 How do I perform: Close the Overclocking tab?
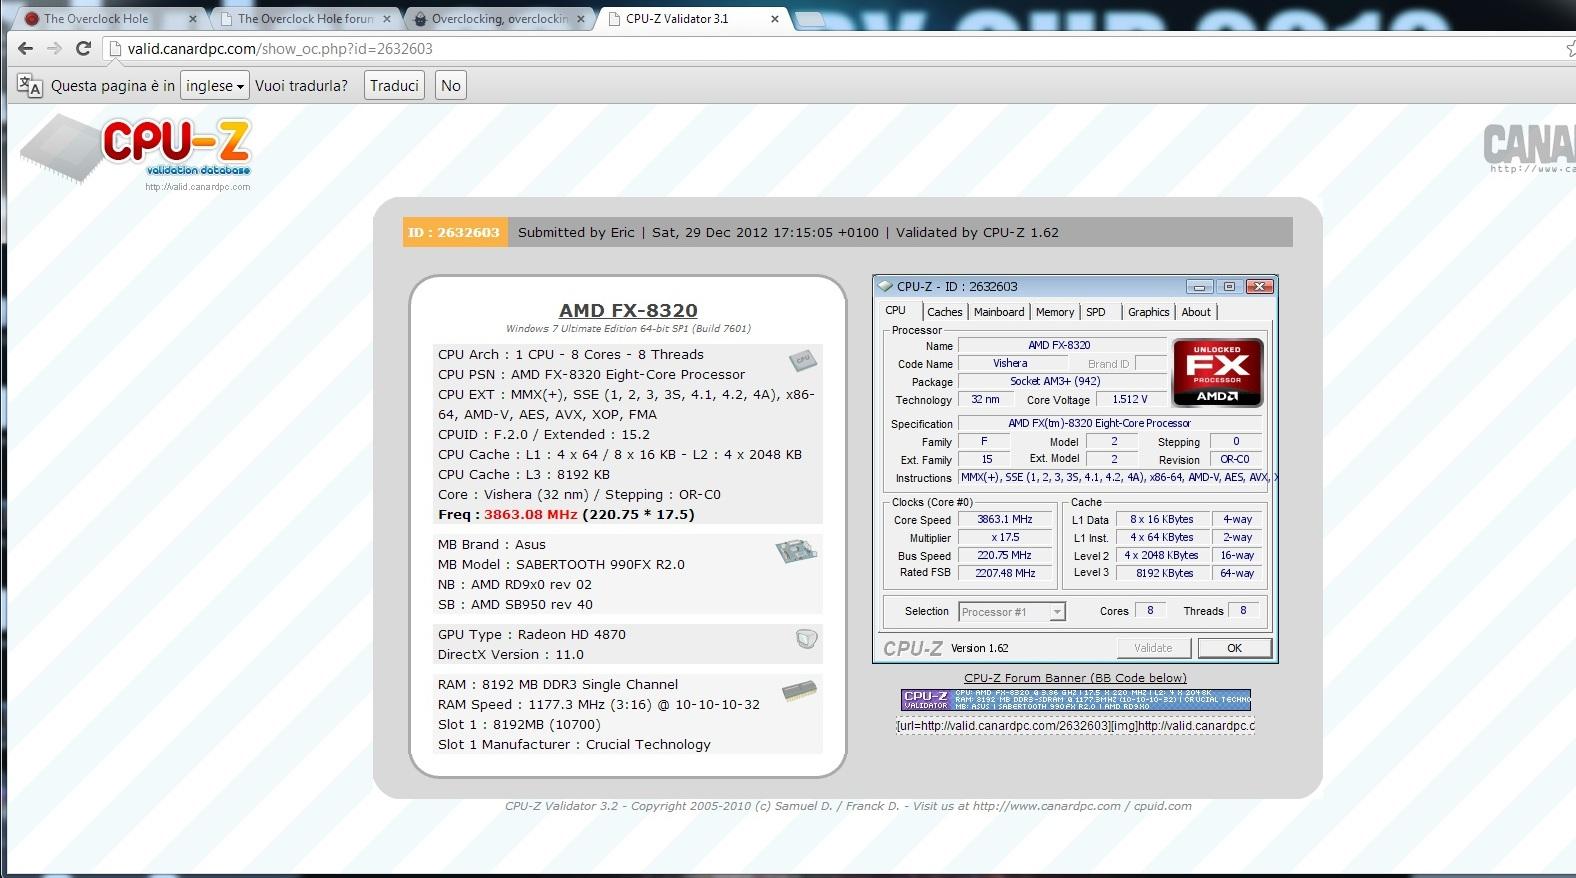pos(581,18)
